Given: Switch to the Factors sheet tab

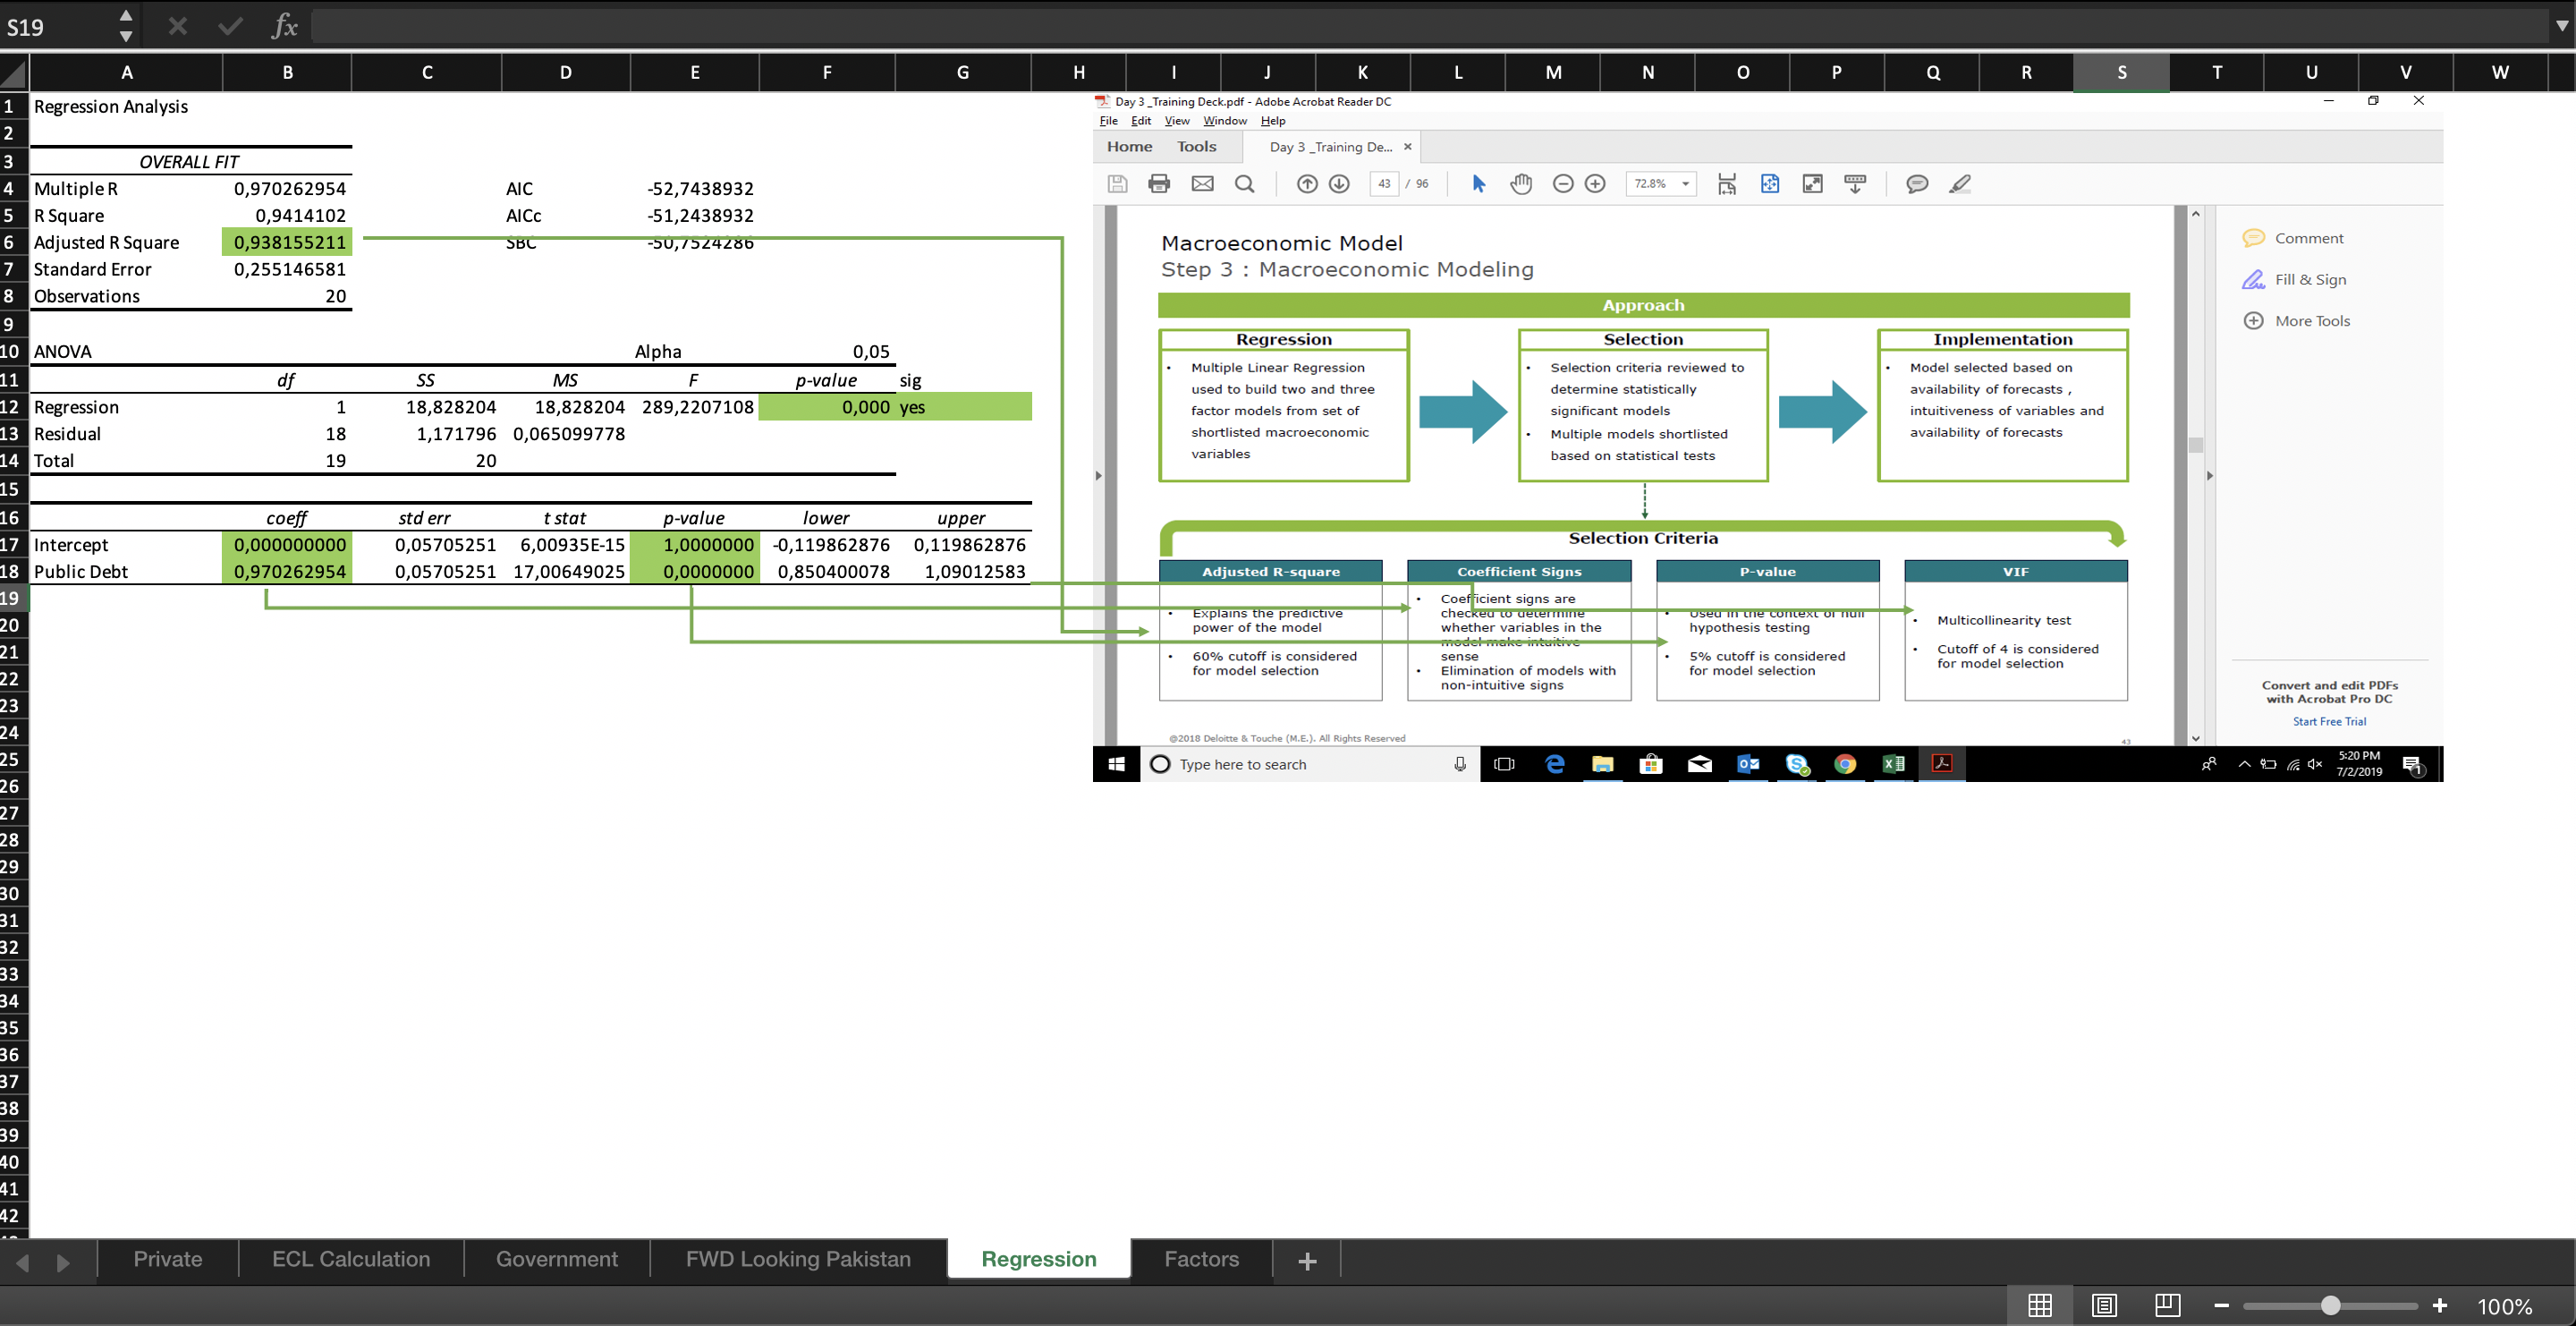Looking at the screenshot, I should point(1201,1259).
